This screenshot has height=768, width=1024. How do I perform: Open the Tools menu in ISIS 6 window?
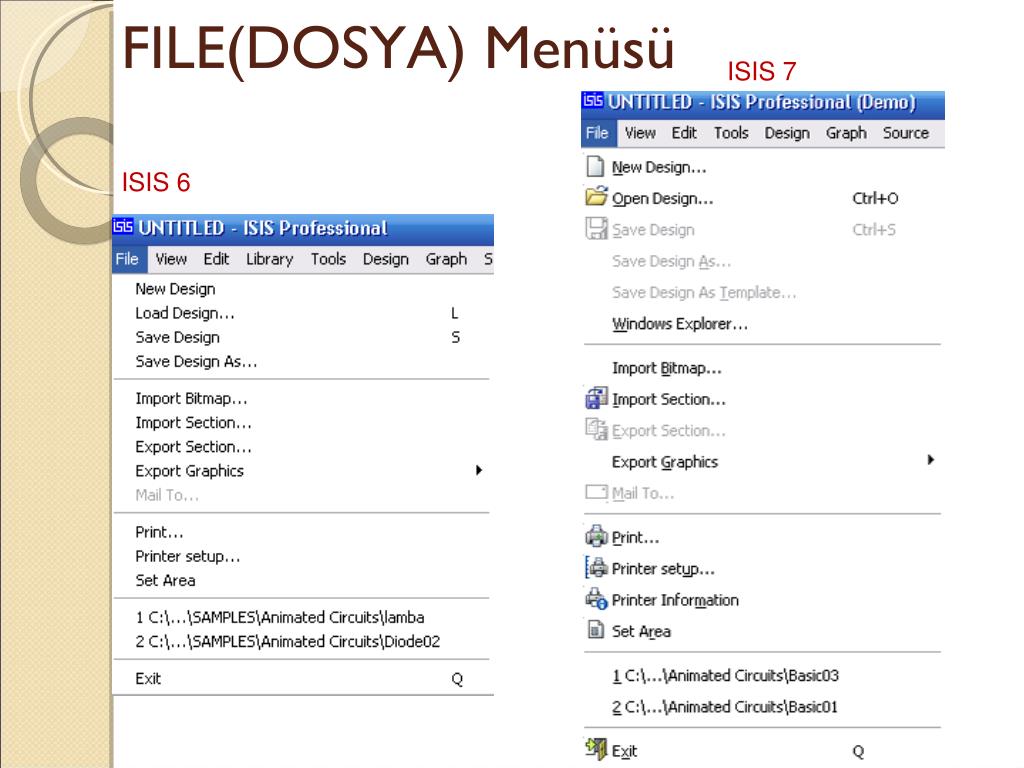coord(328,259)
